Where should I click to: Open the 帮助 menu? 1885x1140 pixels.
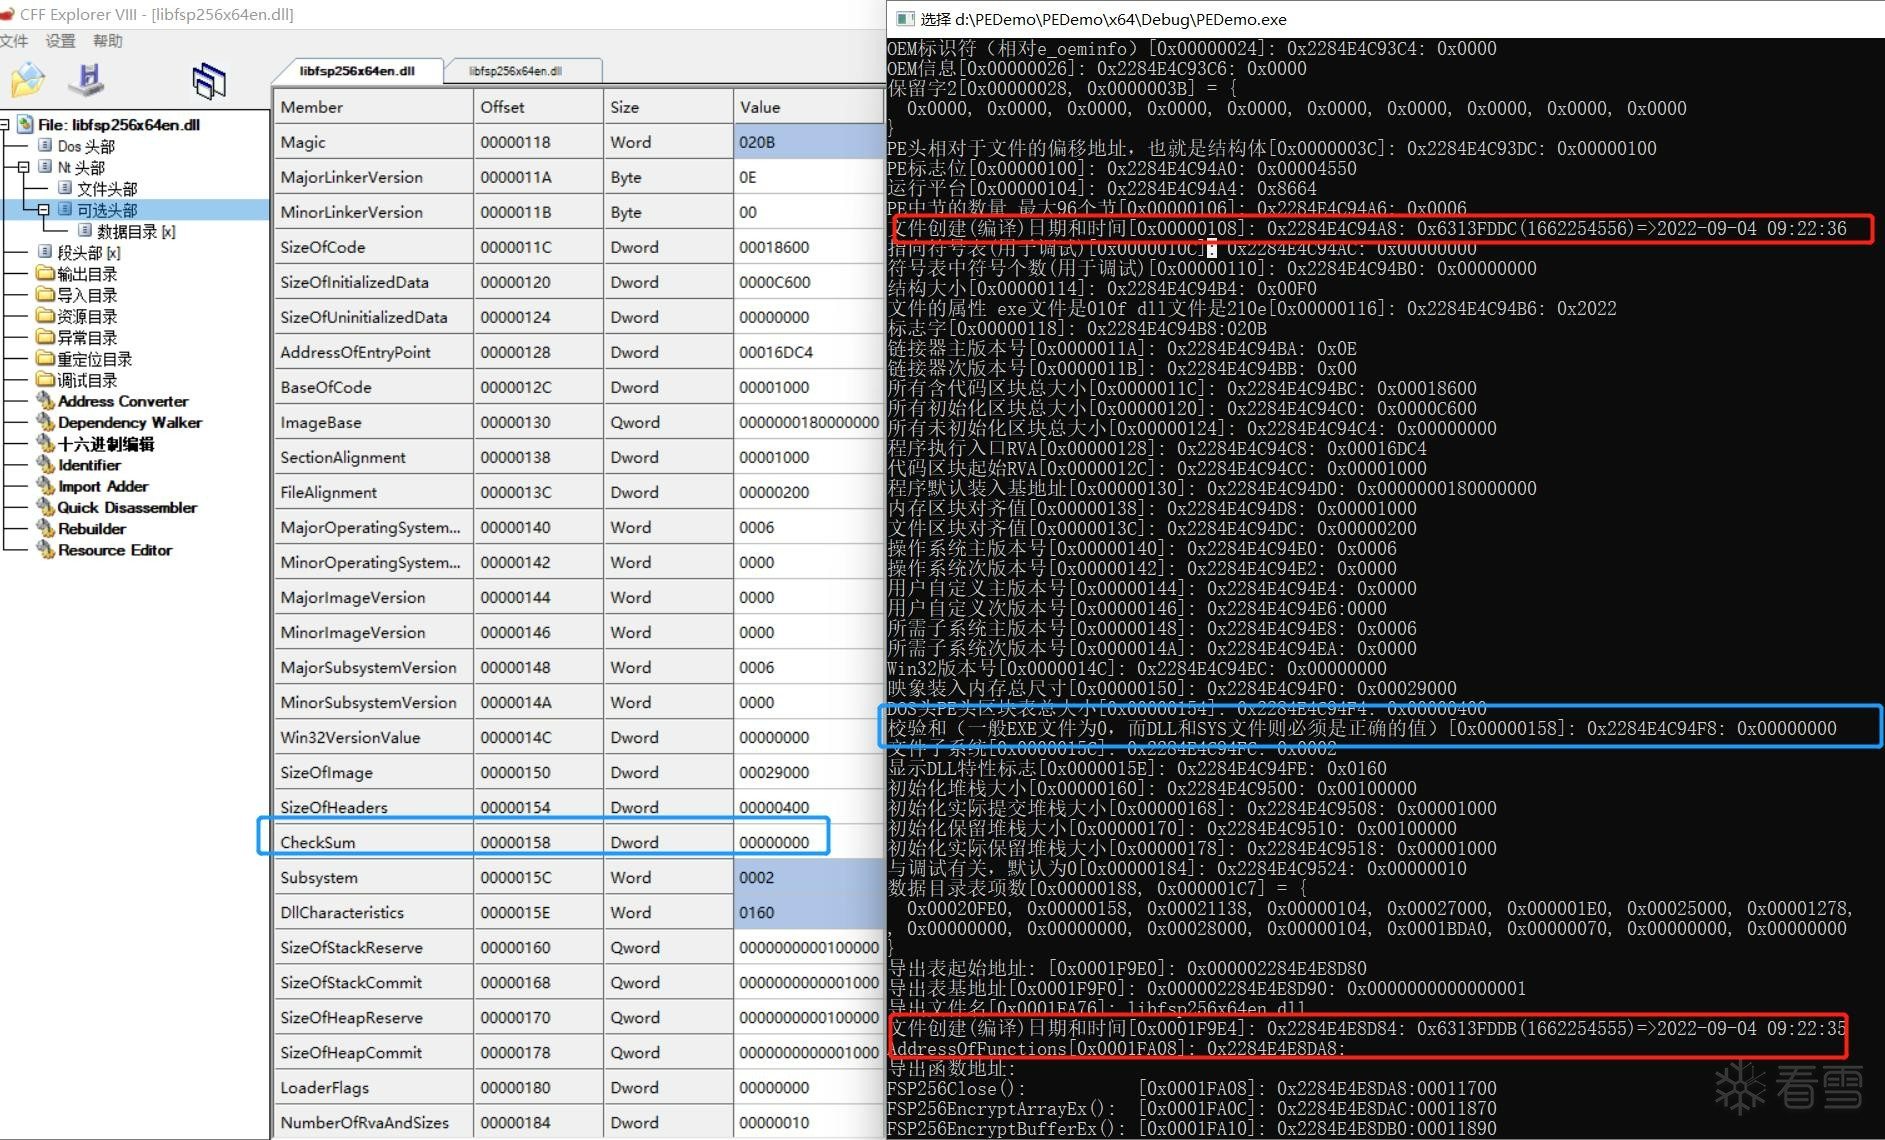(x=108, y=41)
